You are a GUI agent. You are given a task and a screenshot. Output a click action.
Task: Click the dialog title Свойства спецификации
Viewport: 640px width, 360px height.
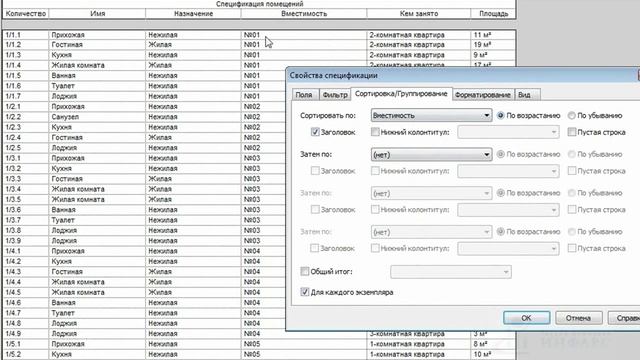coord(333,76)
